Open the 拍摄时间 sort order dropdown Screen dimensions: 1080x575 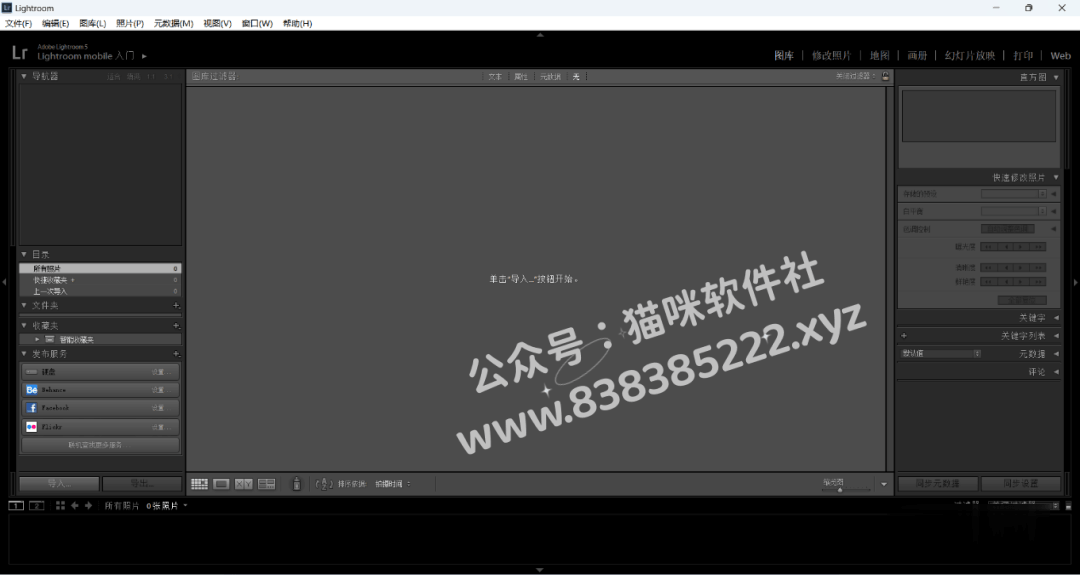(x=393, y=484)
